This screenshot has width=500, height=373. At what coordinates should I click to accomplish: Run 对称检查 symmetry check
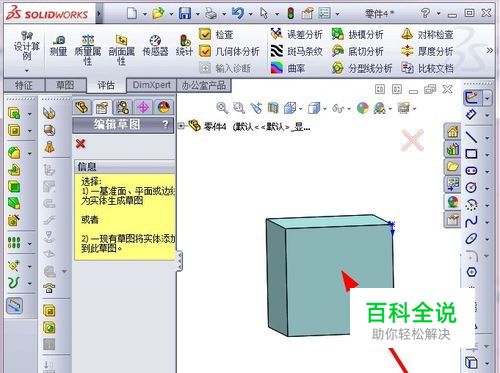427,34
